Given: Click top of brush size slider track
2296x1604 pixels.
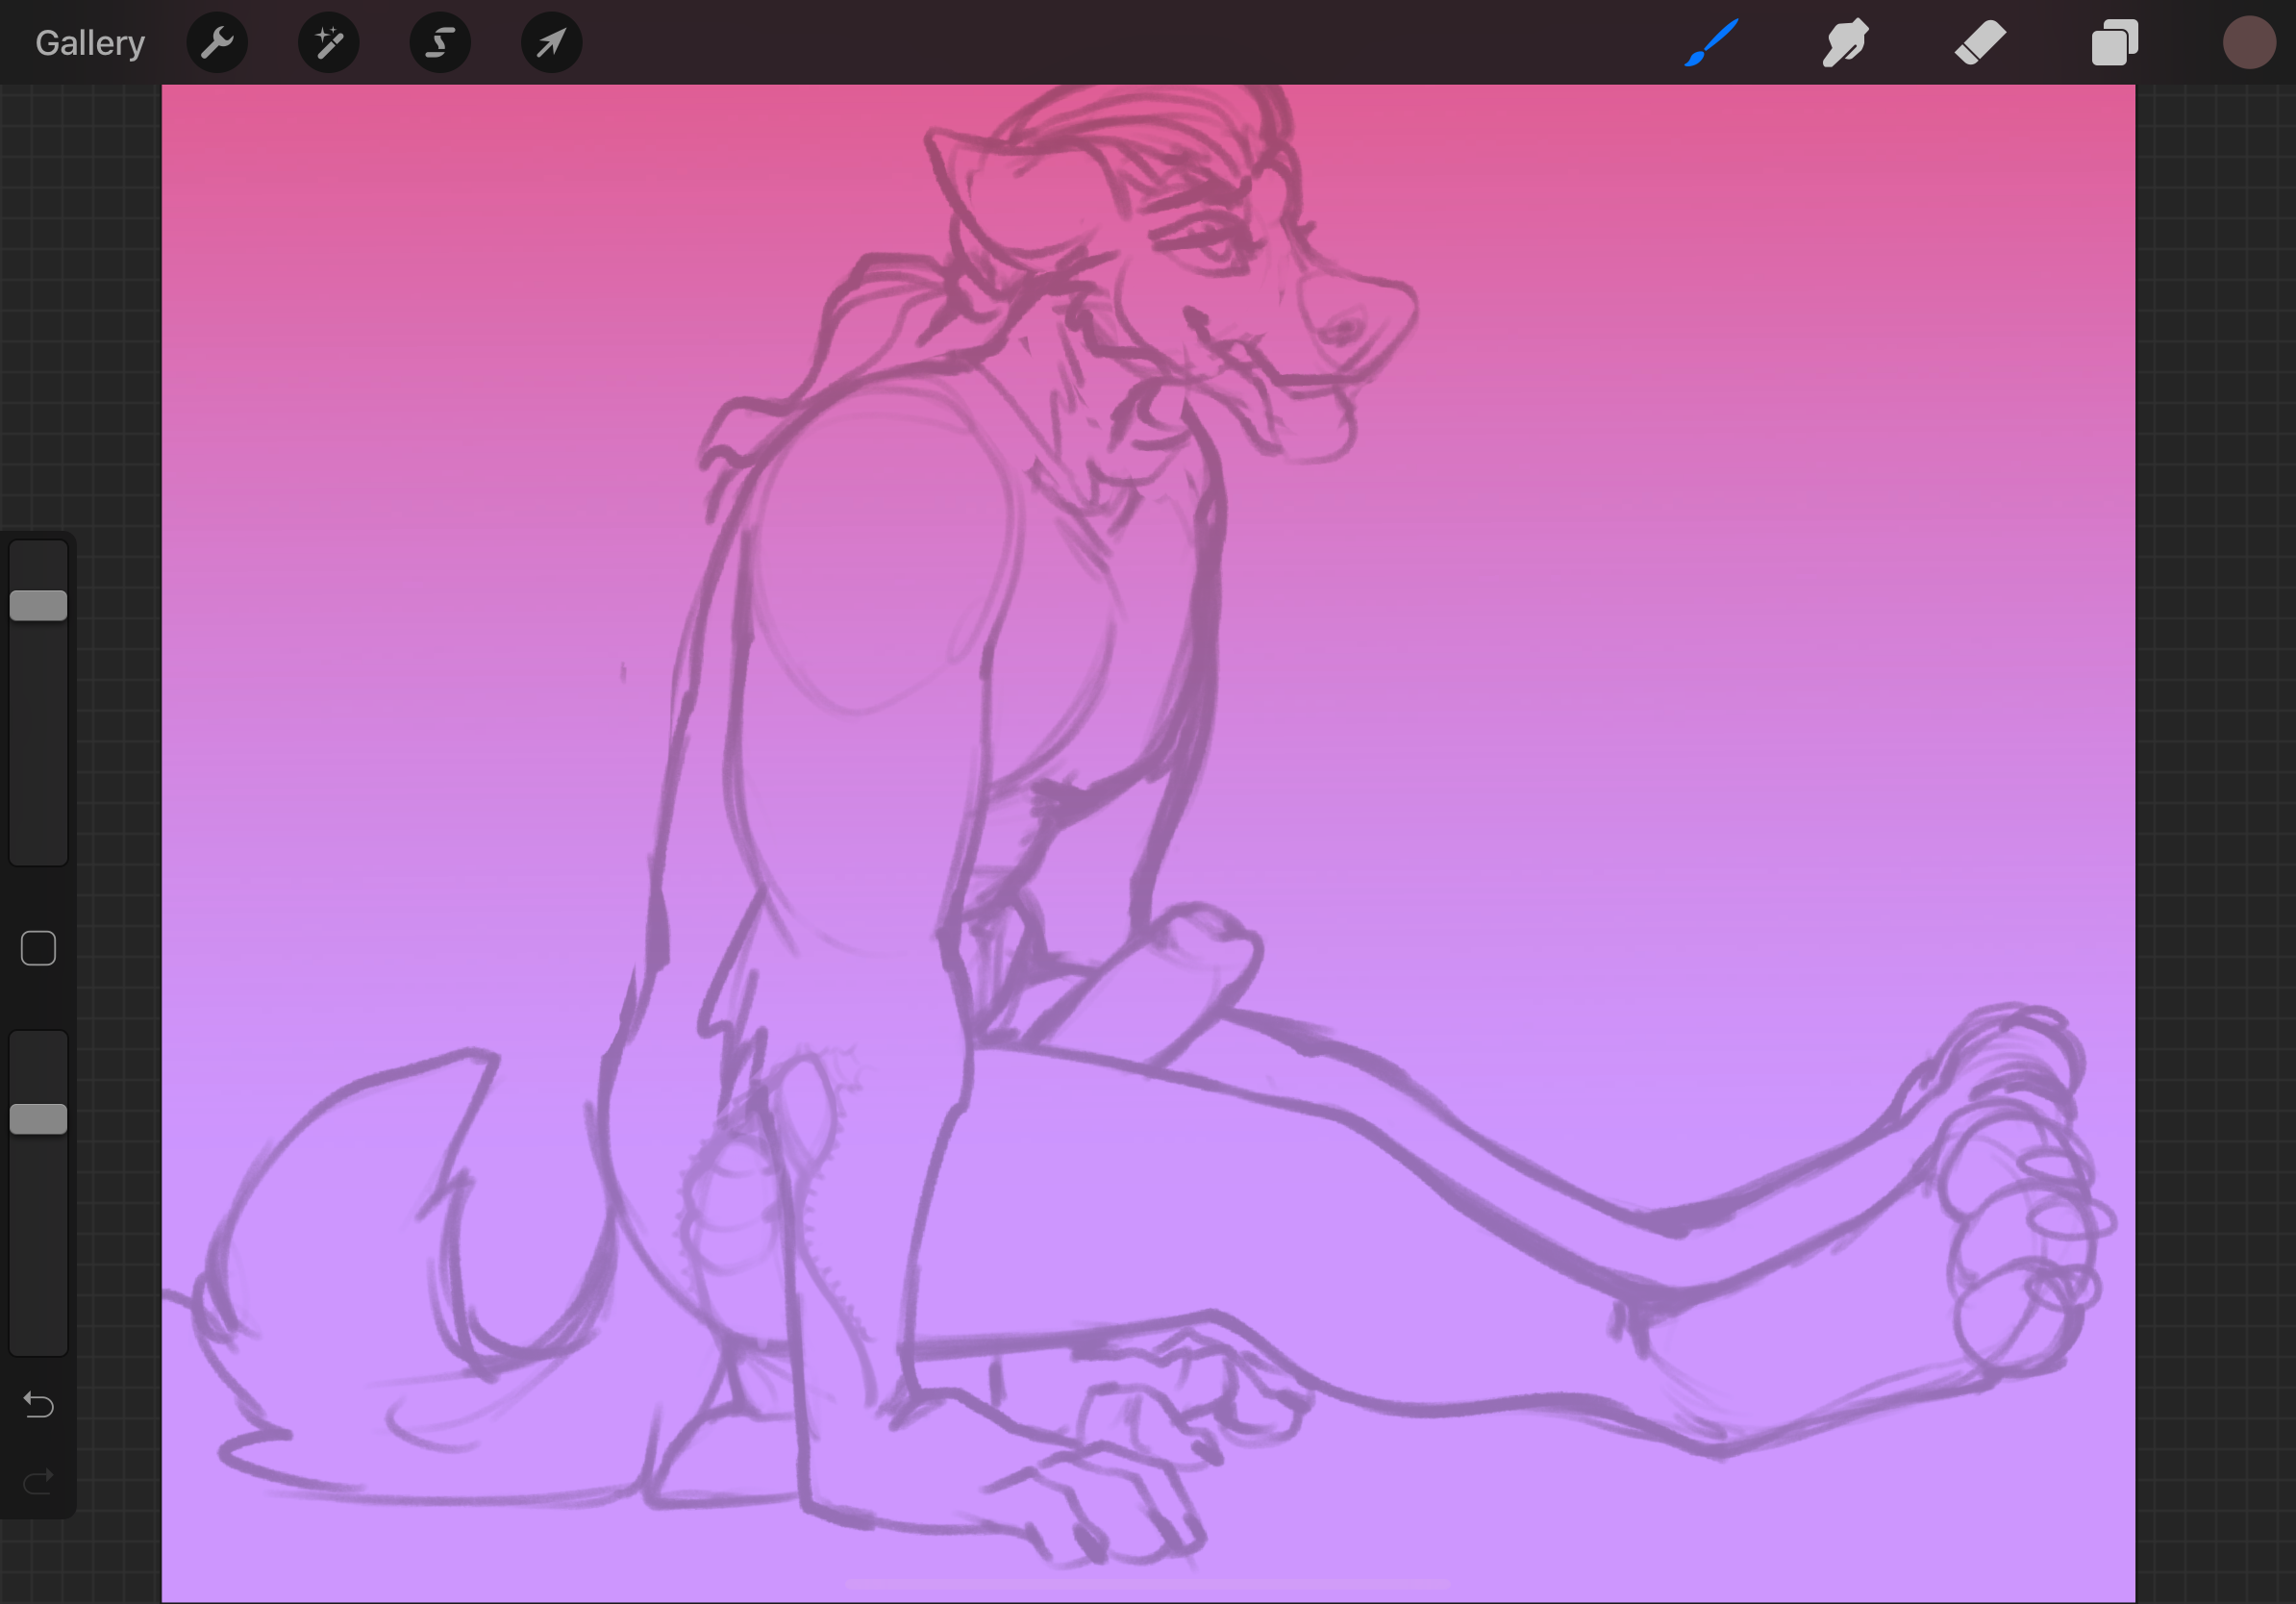Looking at the screenshot, I should pos(39,556).
